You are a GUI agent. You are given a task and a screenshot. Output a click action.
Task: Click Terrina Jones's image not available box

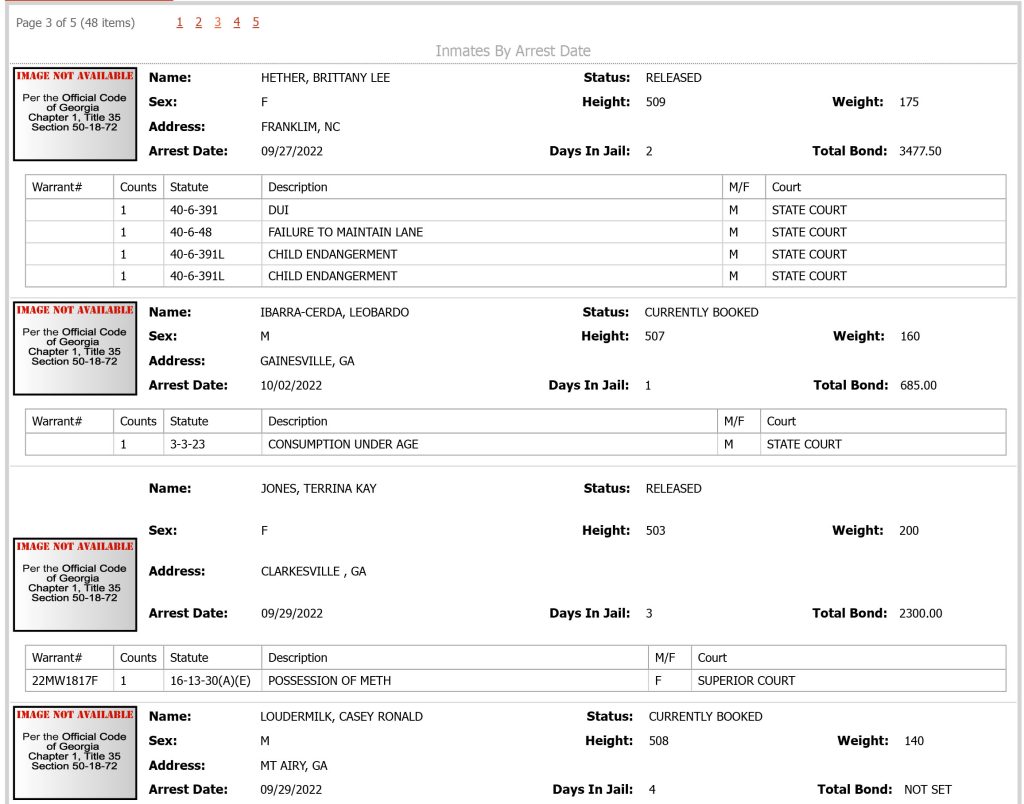tap(75, 585)
